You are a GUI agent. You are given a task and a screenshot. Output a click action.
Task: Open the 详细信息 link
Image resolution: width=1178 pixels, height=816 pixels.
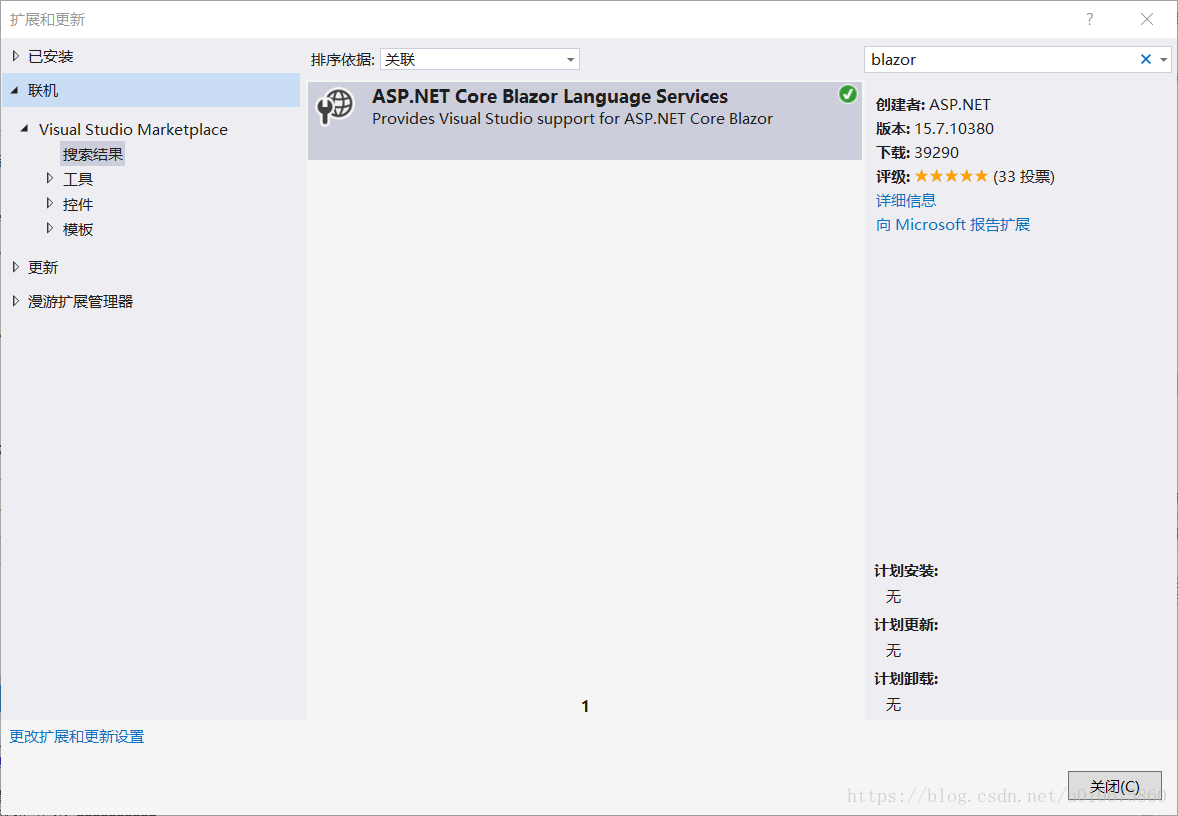click(x=906, y=201)
